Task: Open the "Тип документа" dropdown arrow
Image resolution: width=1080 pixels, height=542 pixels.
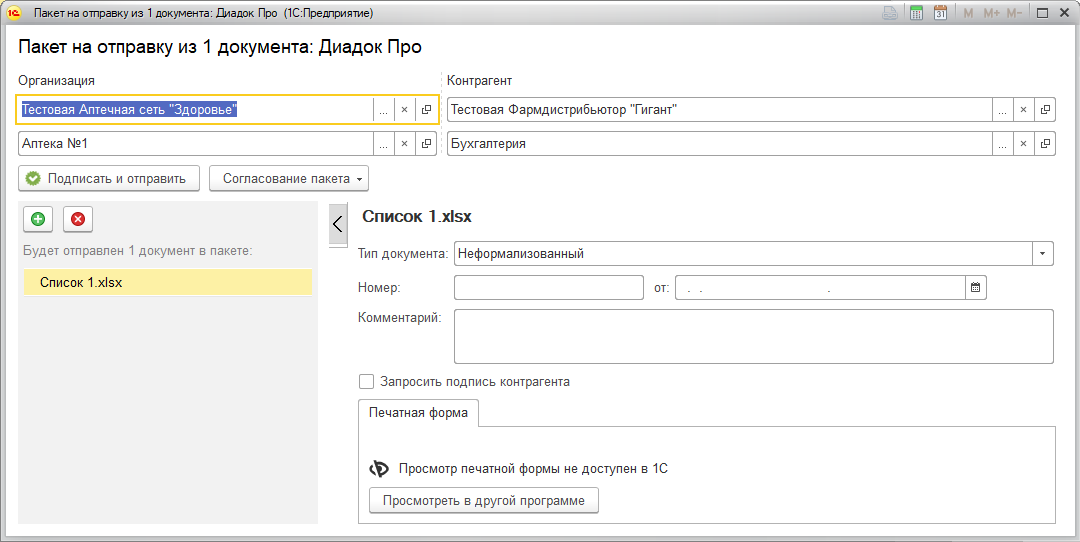Action: (1043, 253)
